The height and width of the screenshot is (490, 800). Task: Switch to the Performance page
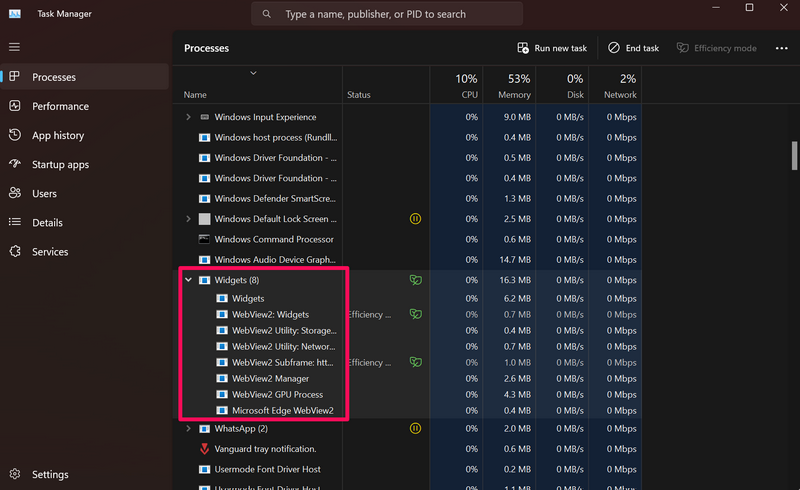click(x=60, y=106)
